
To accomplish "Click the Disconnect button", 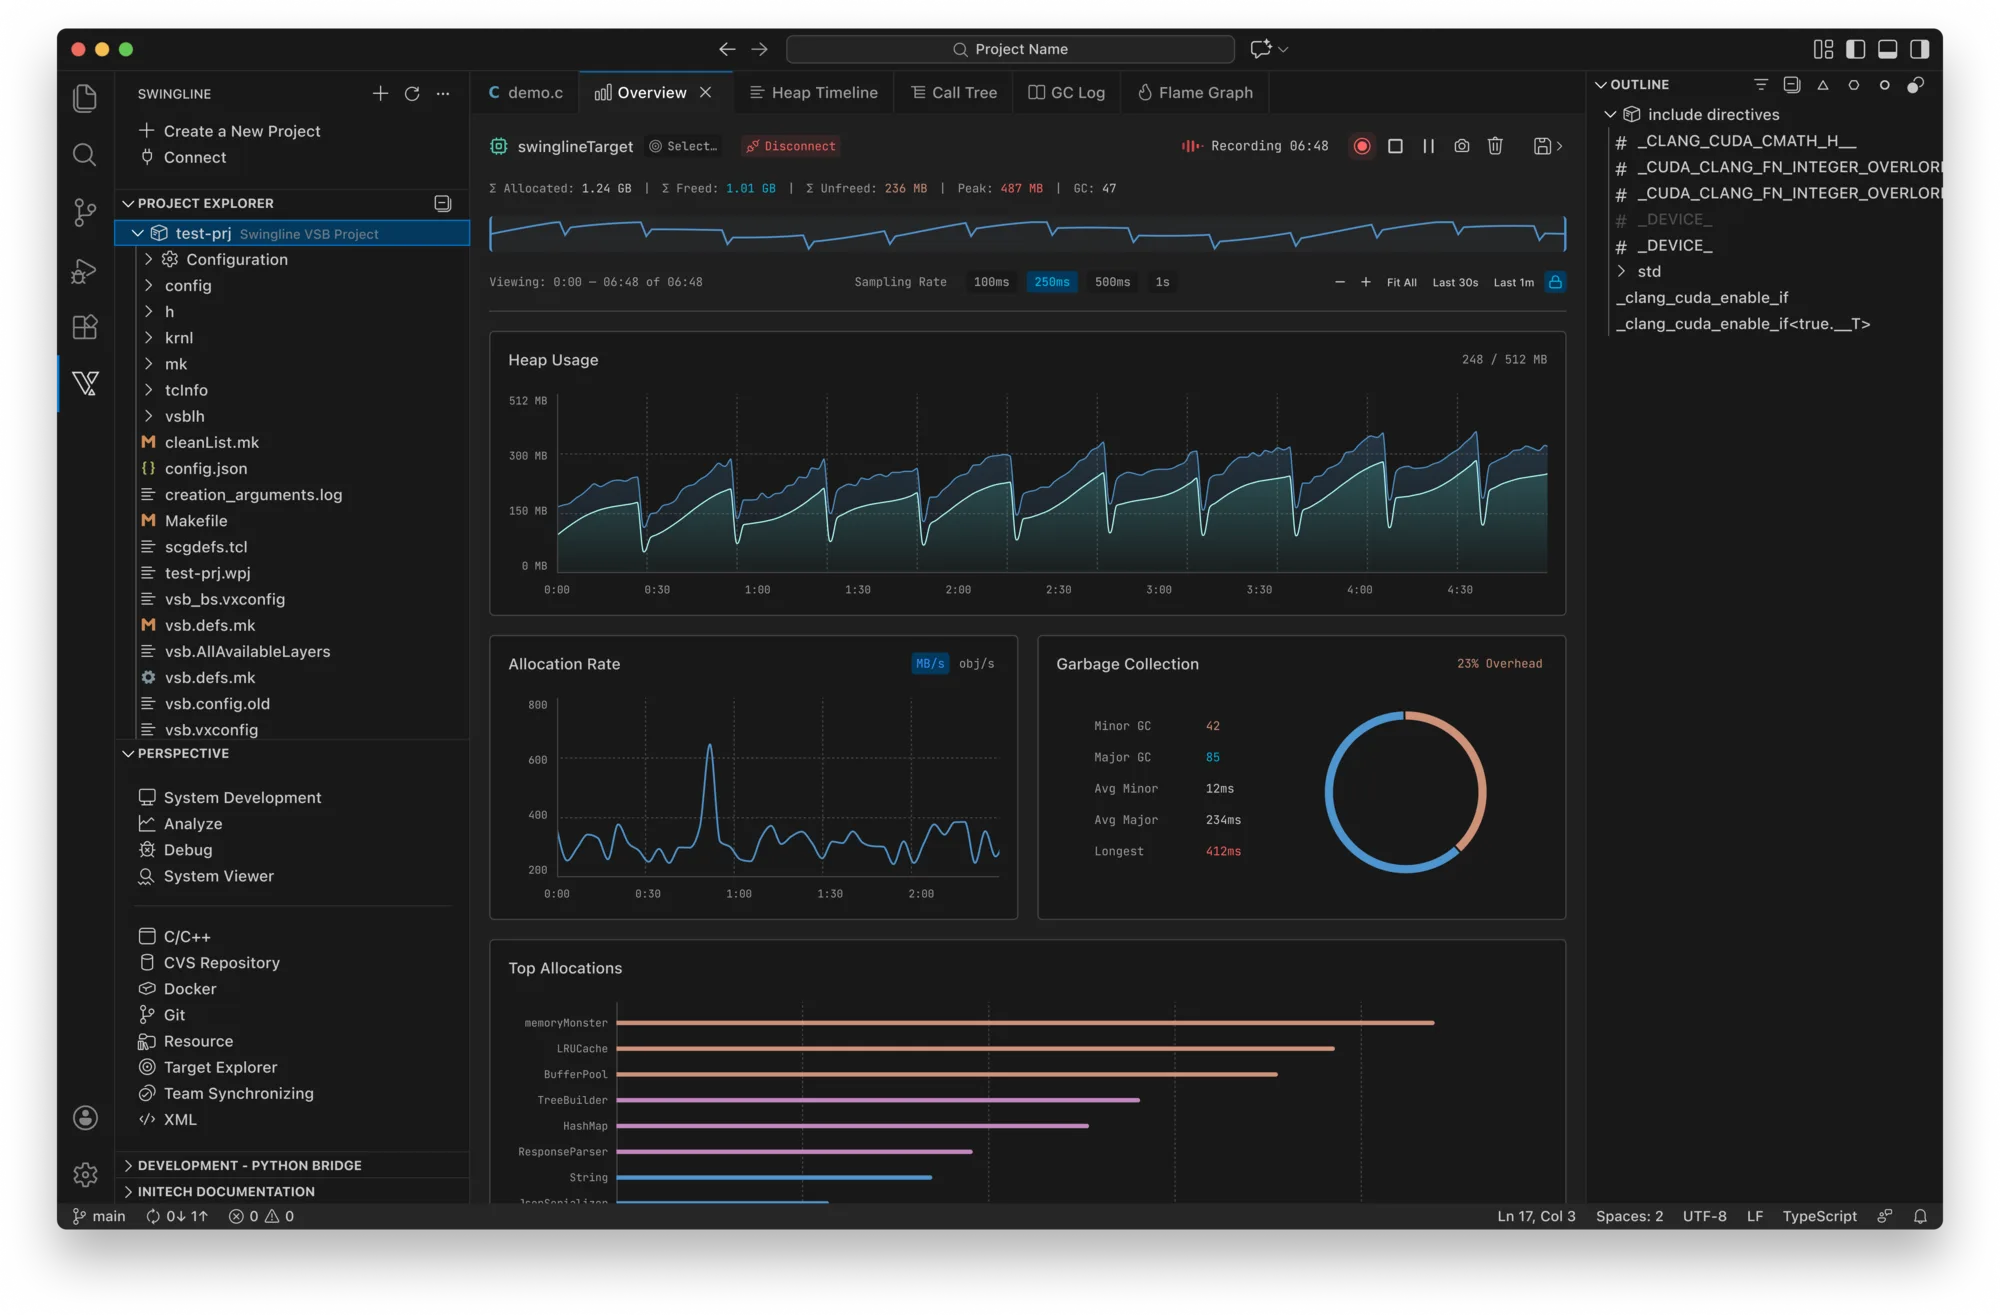I will [x=791, y=146].
